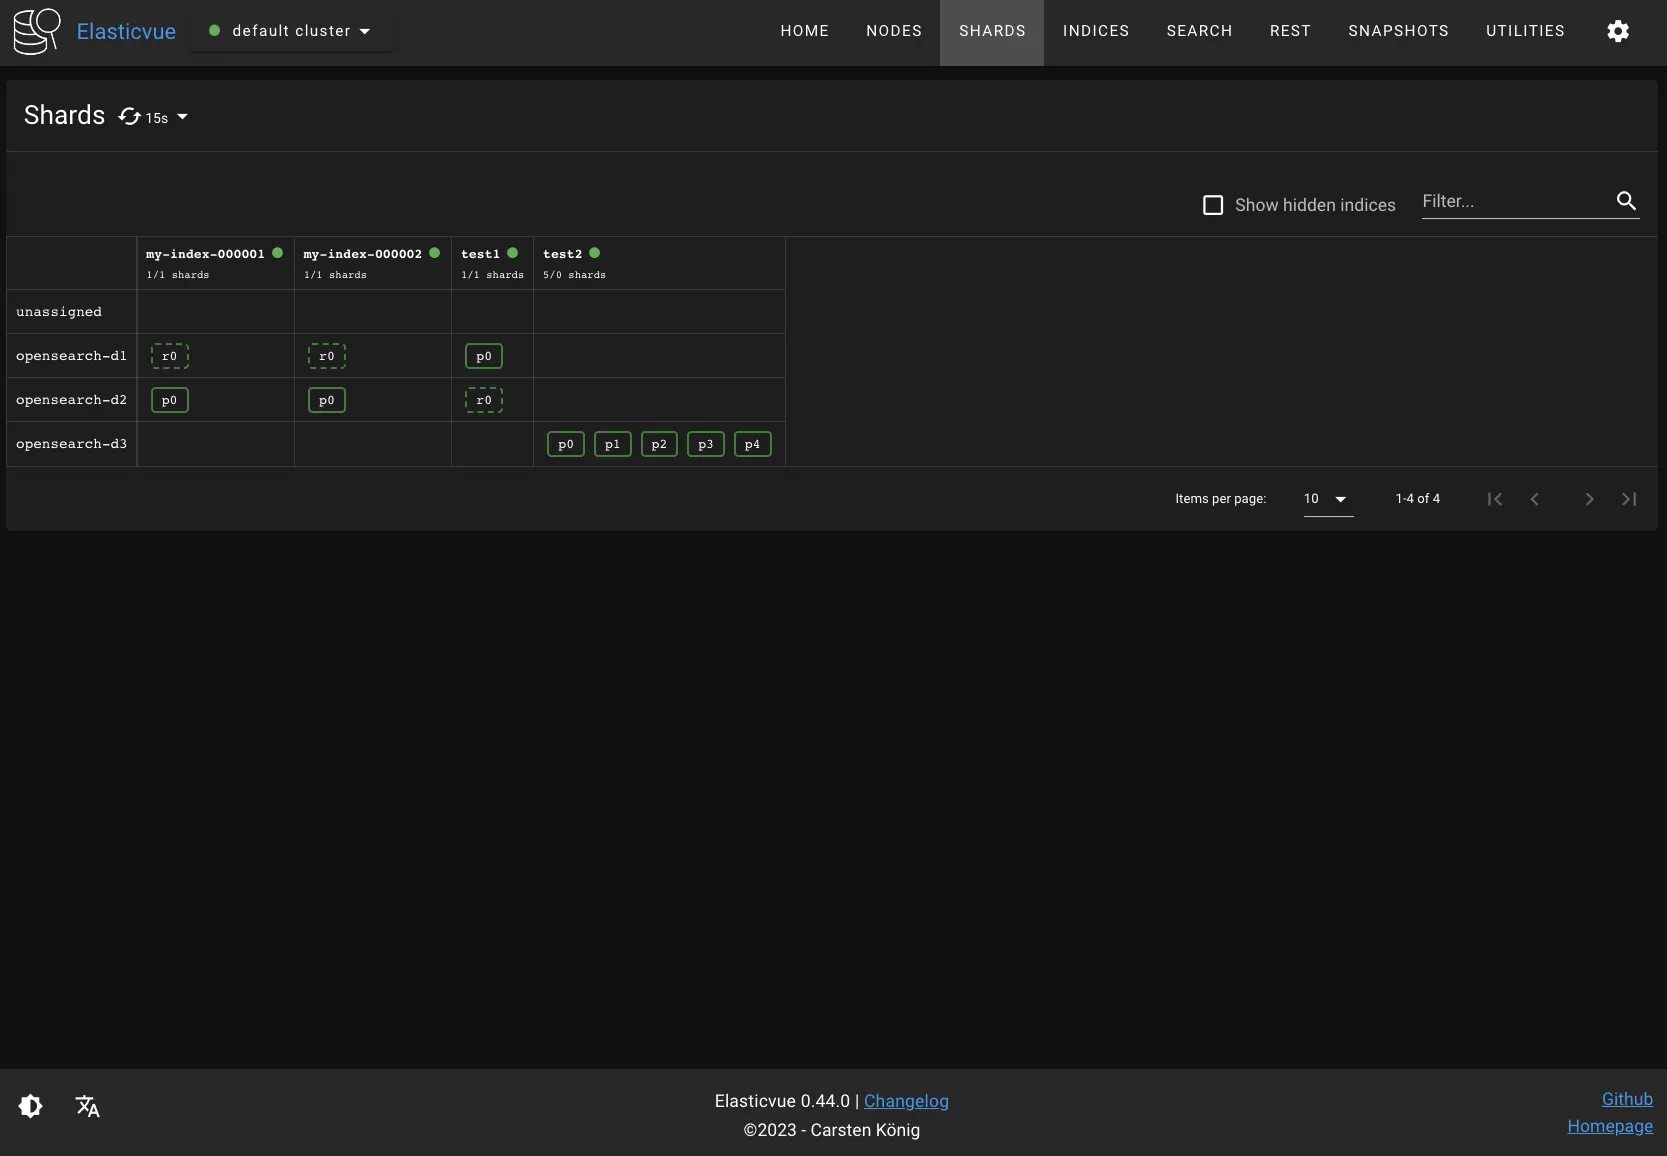Screen dimensions: 1667x1156
Task: Click the unassigned row label
Action: click(59, 312)
